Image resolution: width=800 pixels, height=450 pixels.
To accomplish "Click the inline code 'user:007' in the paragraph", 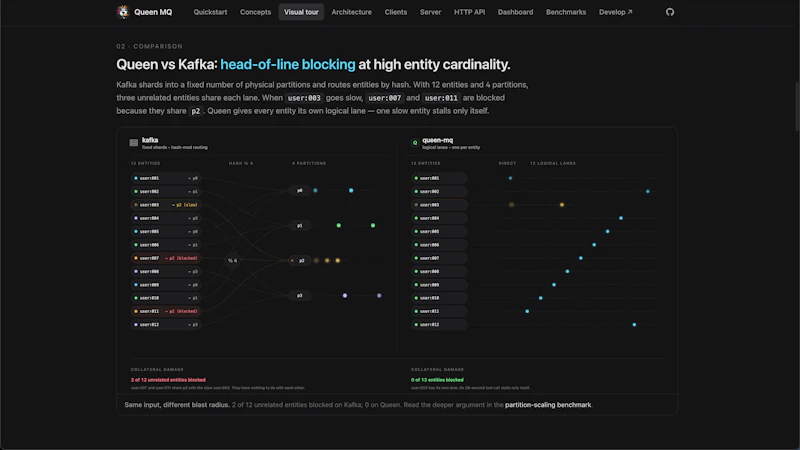I will 385,98.
